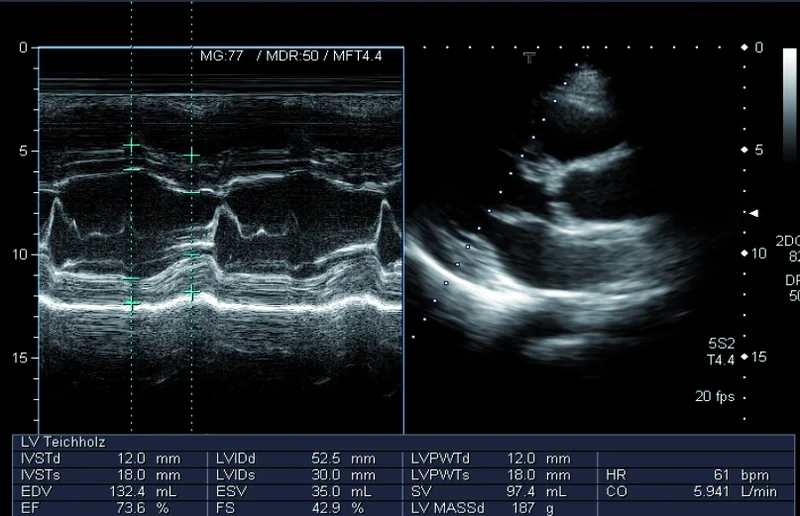Click the 15 depth label on M-mode scale
The height and width of the screenshot is (516, 800).
click(x=20, y=357)
